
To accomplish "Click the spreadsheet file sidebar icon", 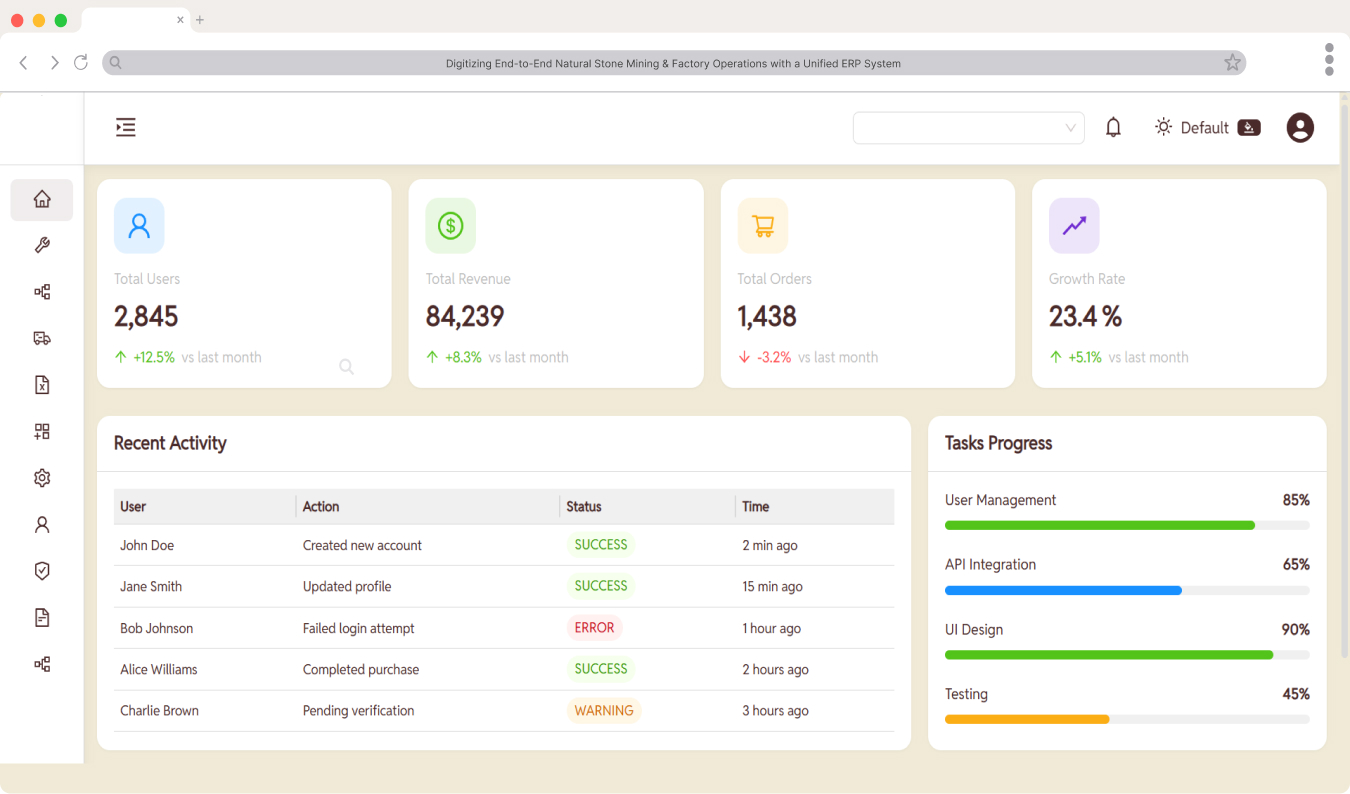I will [x=42, y=385].
